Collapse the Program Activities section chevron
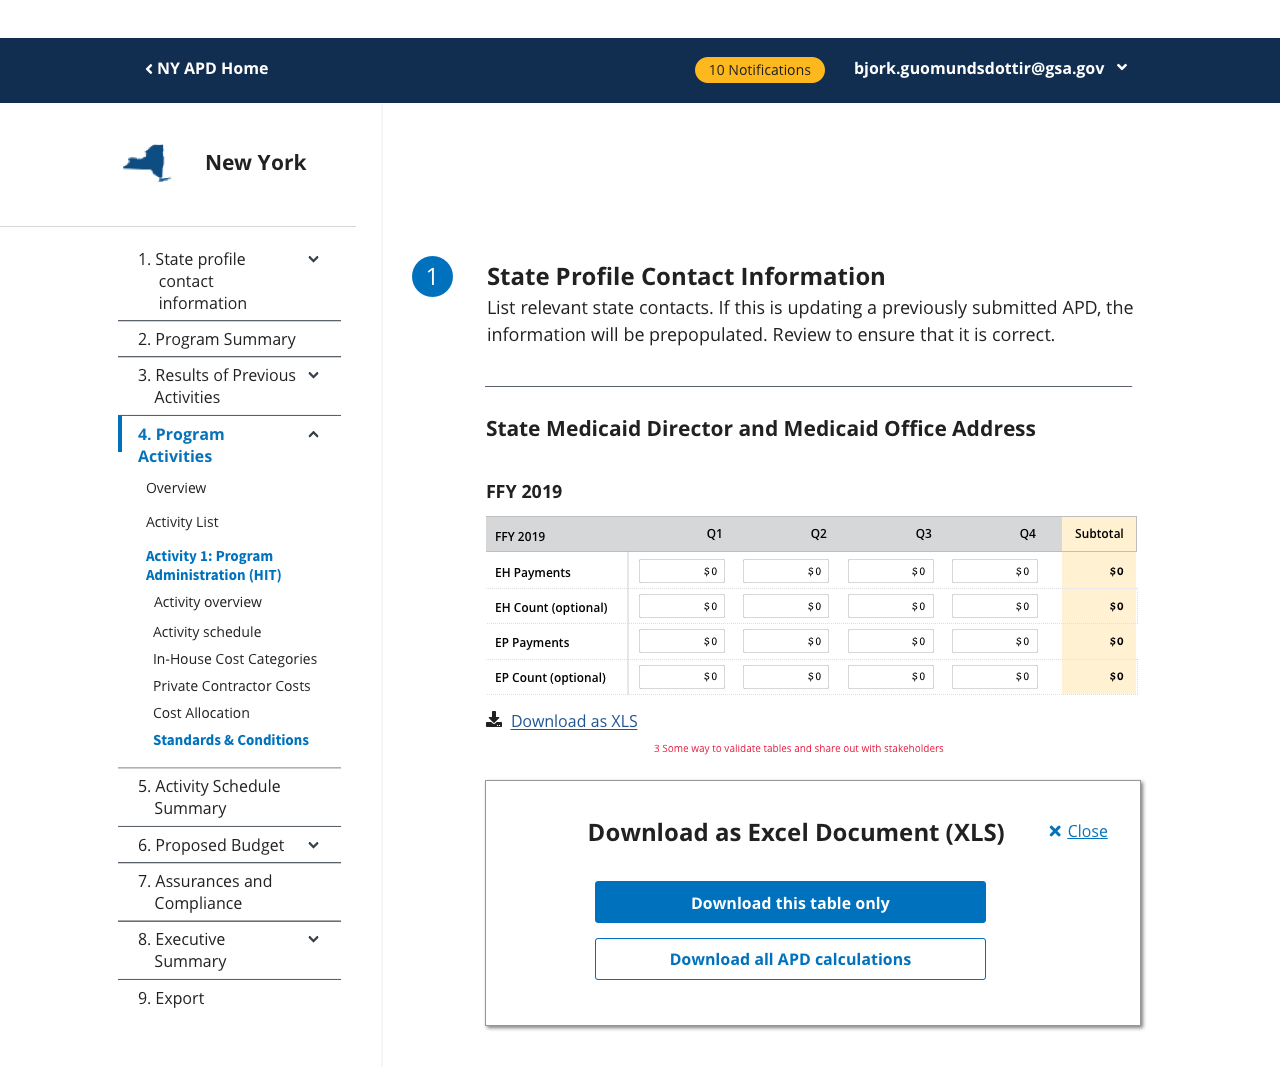 click(x=312, y=434)
